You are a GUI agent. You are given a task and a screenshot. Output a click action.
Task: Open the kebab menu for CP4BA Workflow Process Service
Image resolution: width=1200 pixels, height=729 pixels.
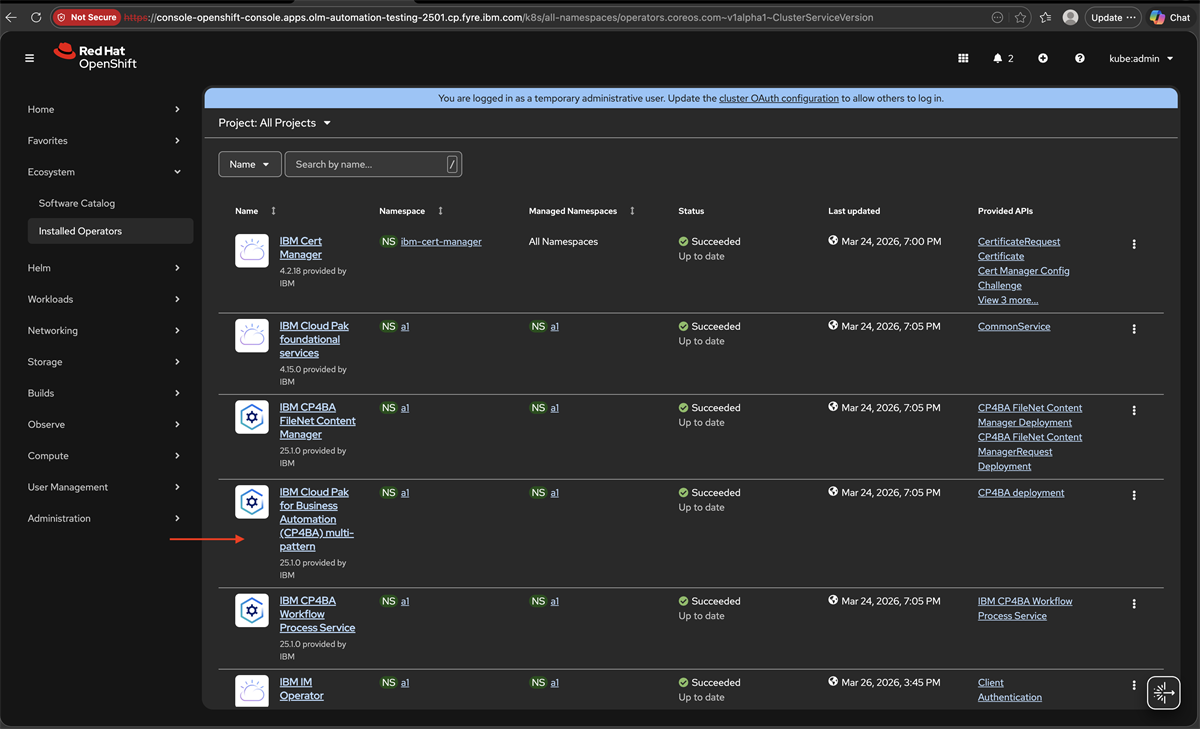1134,604
